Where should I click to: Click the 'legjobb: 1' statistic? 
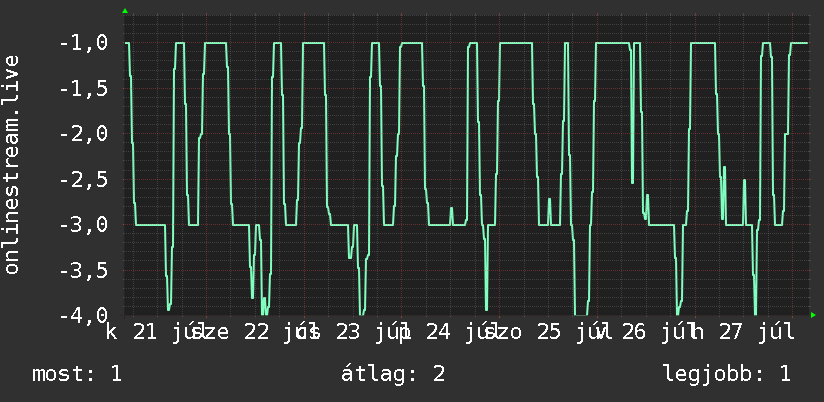(x=727, y=374)
